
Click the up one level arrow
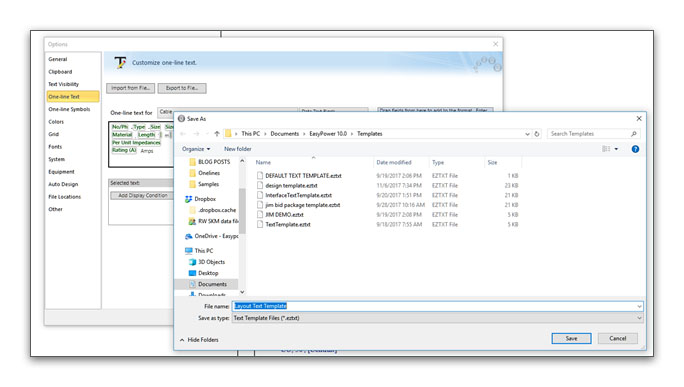pyautogui.click(x=217, y=134)
